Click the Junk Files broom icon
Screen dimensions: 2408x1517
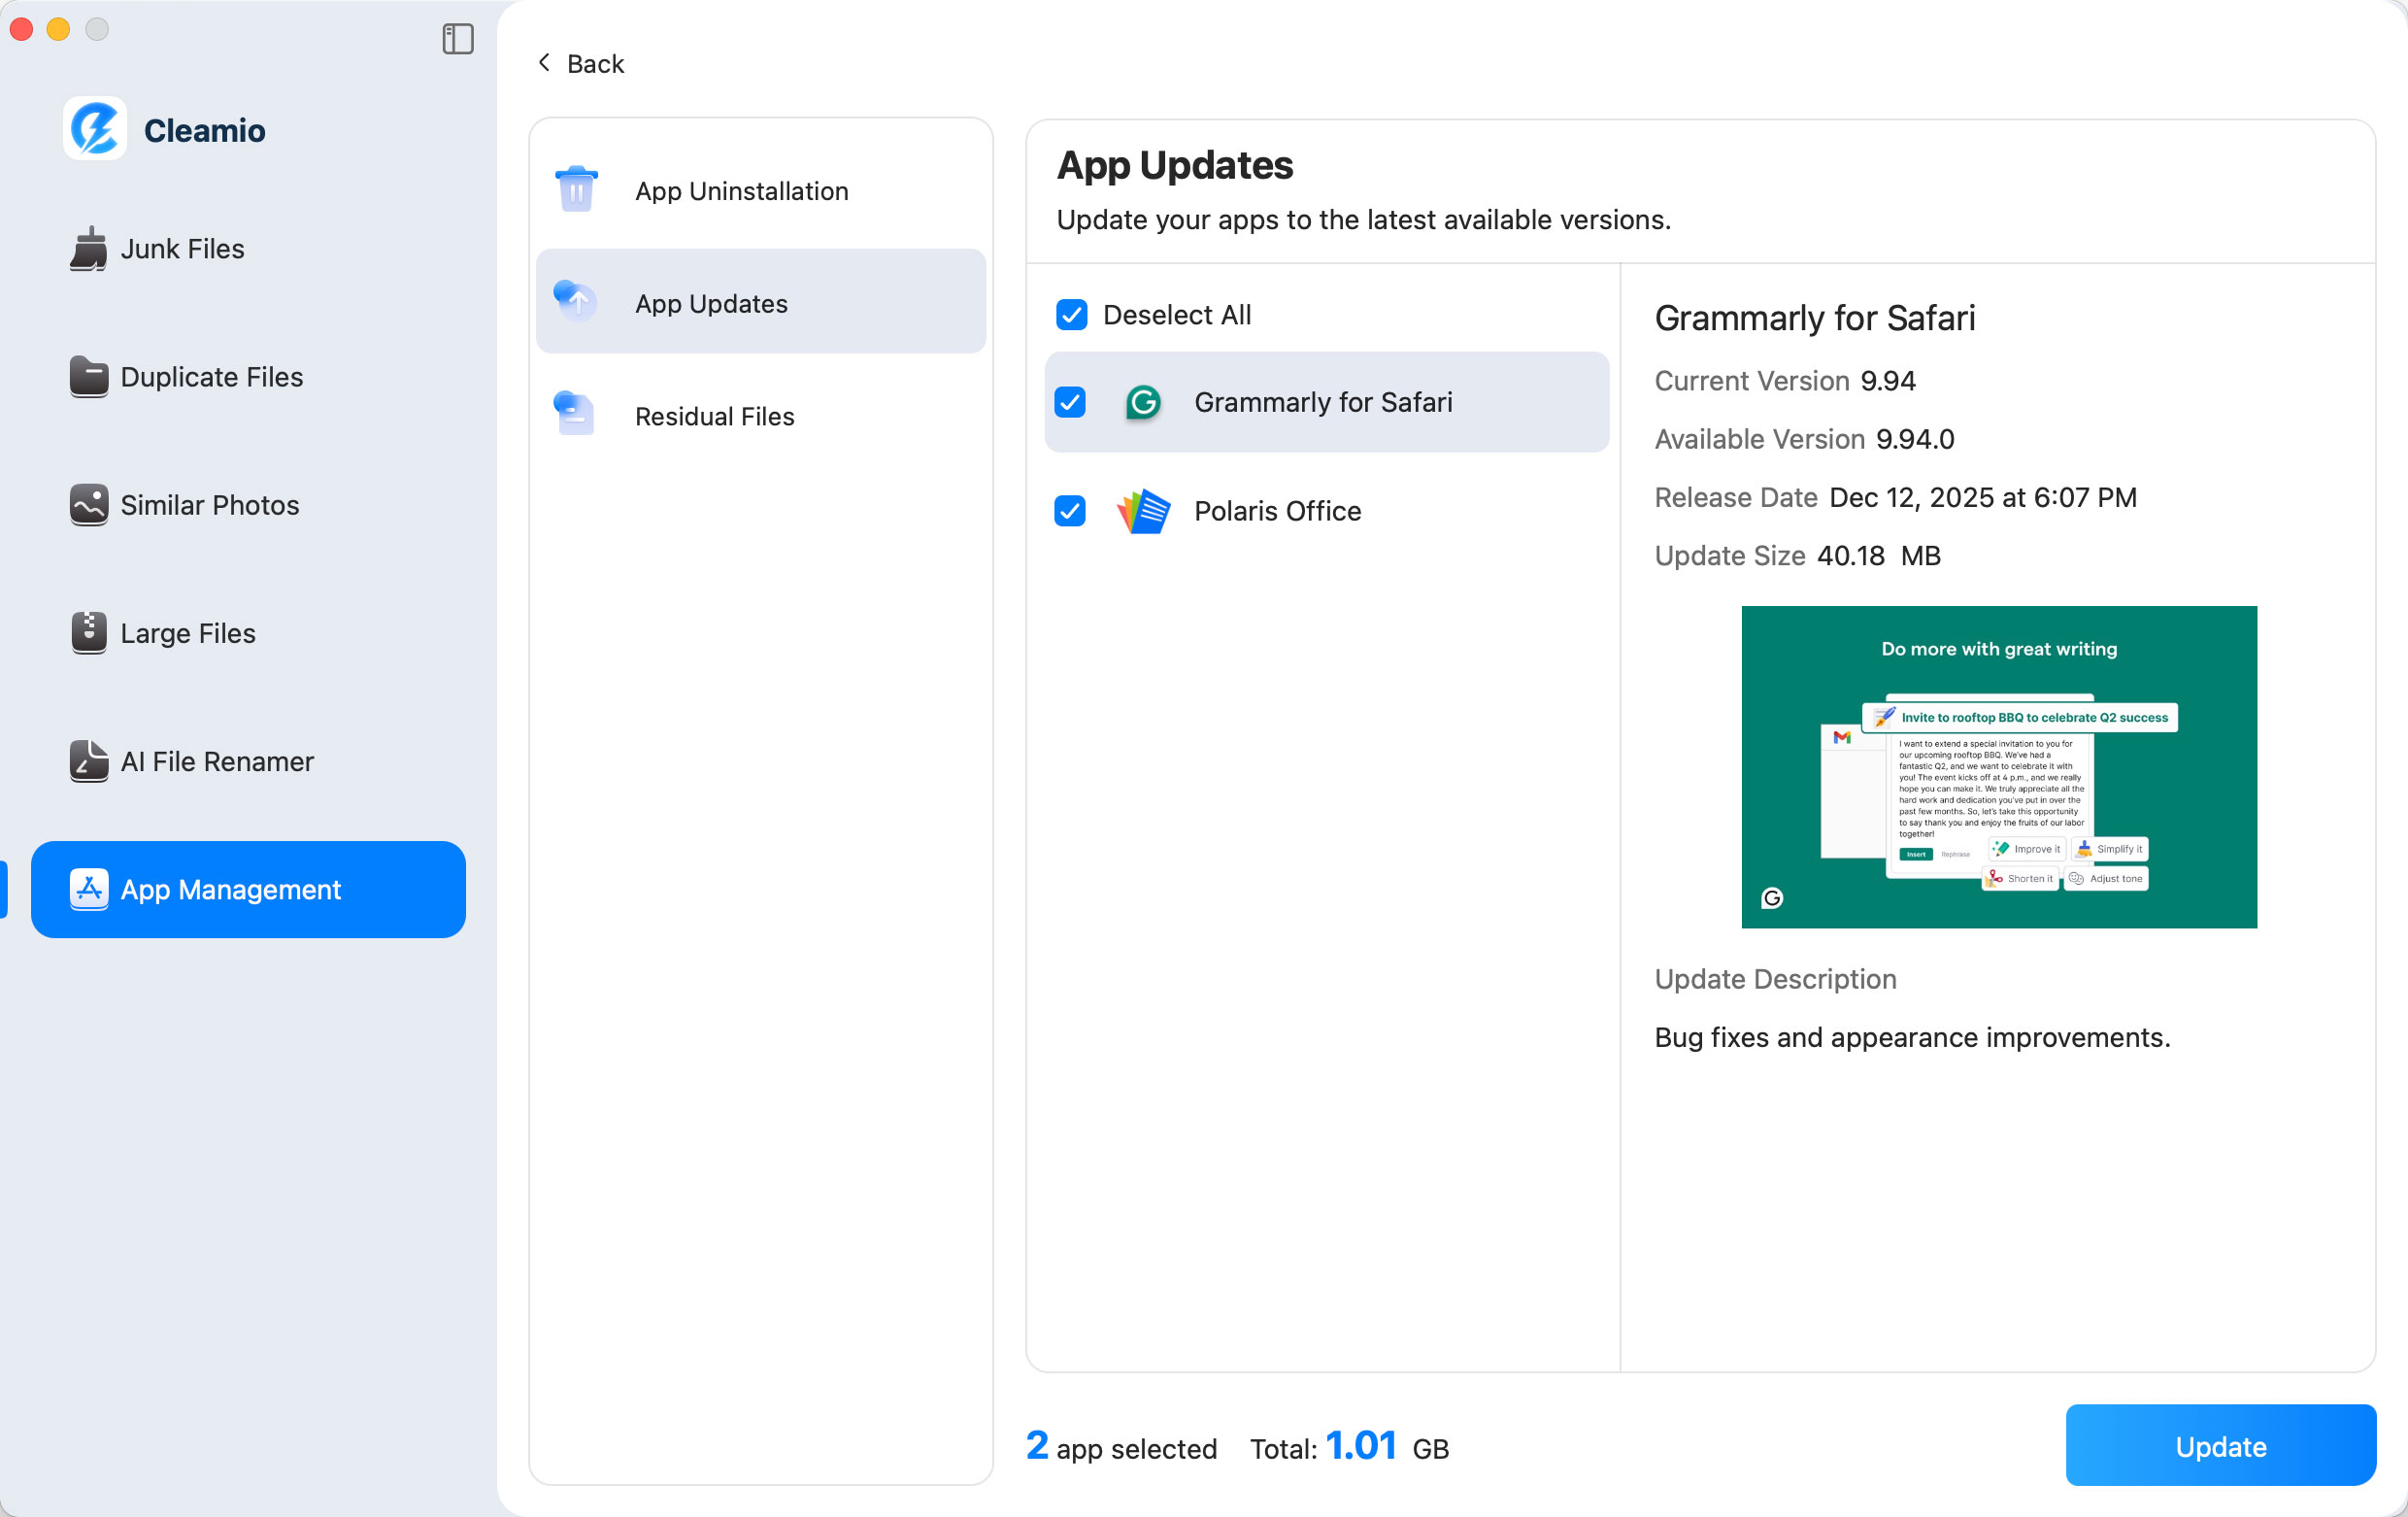(x=88, y=249)
